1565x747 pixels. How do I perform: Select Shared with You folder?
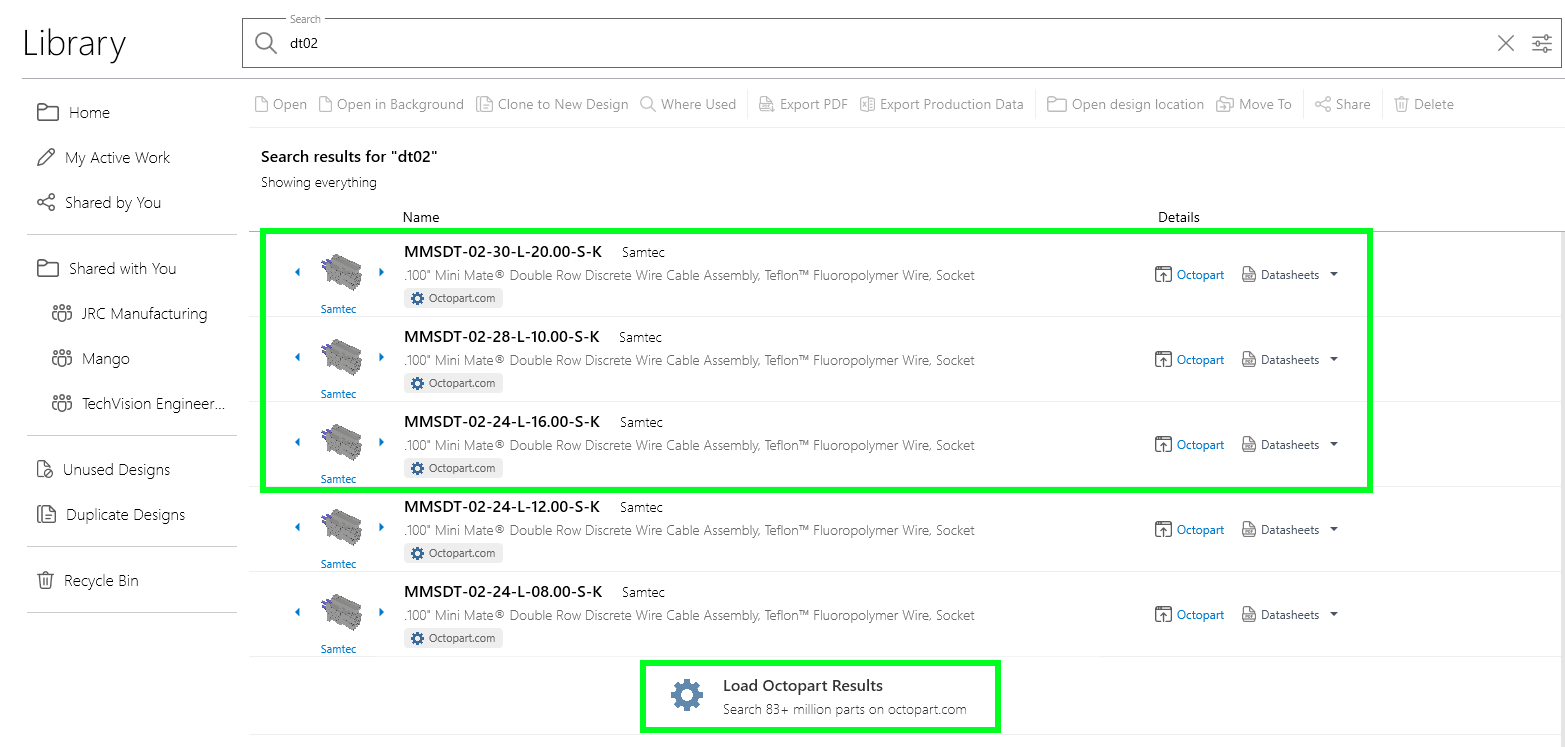106,268
